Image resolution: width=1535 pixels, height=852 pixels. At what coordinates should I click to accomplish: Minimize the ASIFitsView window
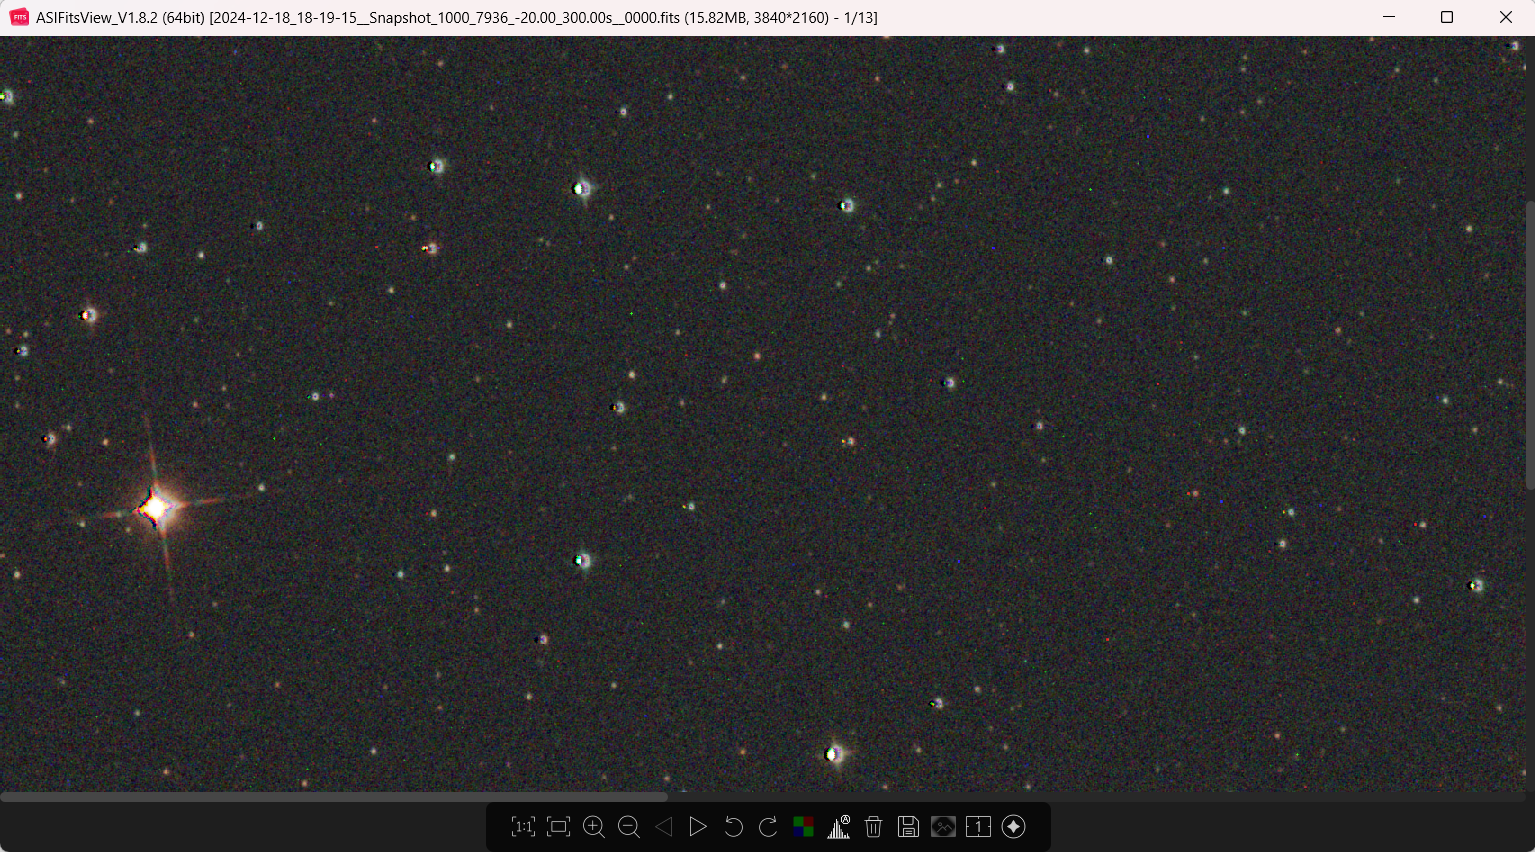1389,17
